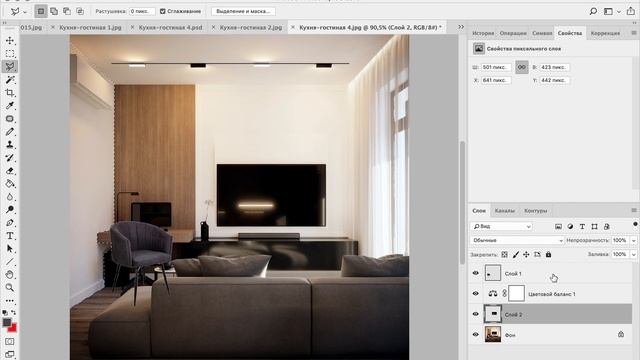Viewport: 640px width, 360px height.
Task: Filter layers by shape layers icon
Action: (x=594, y=227)
